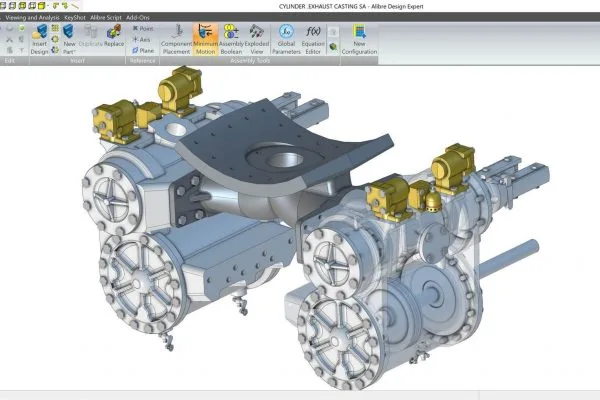Open the Exploded View tool
This screenshot has height=400, width=600.
tap(257, 39)
